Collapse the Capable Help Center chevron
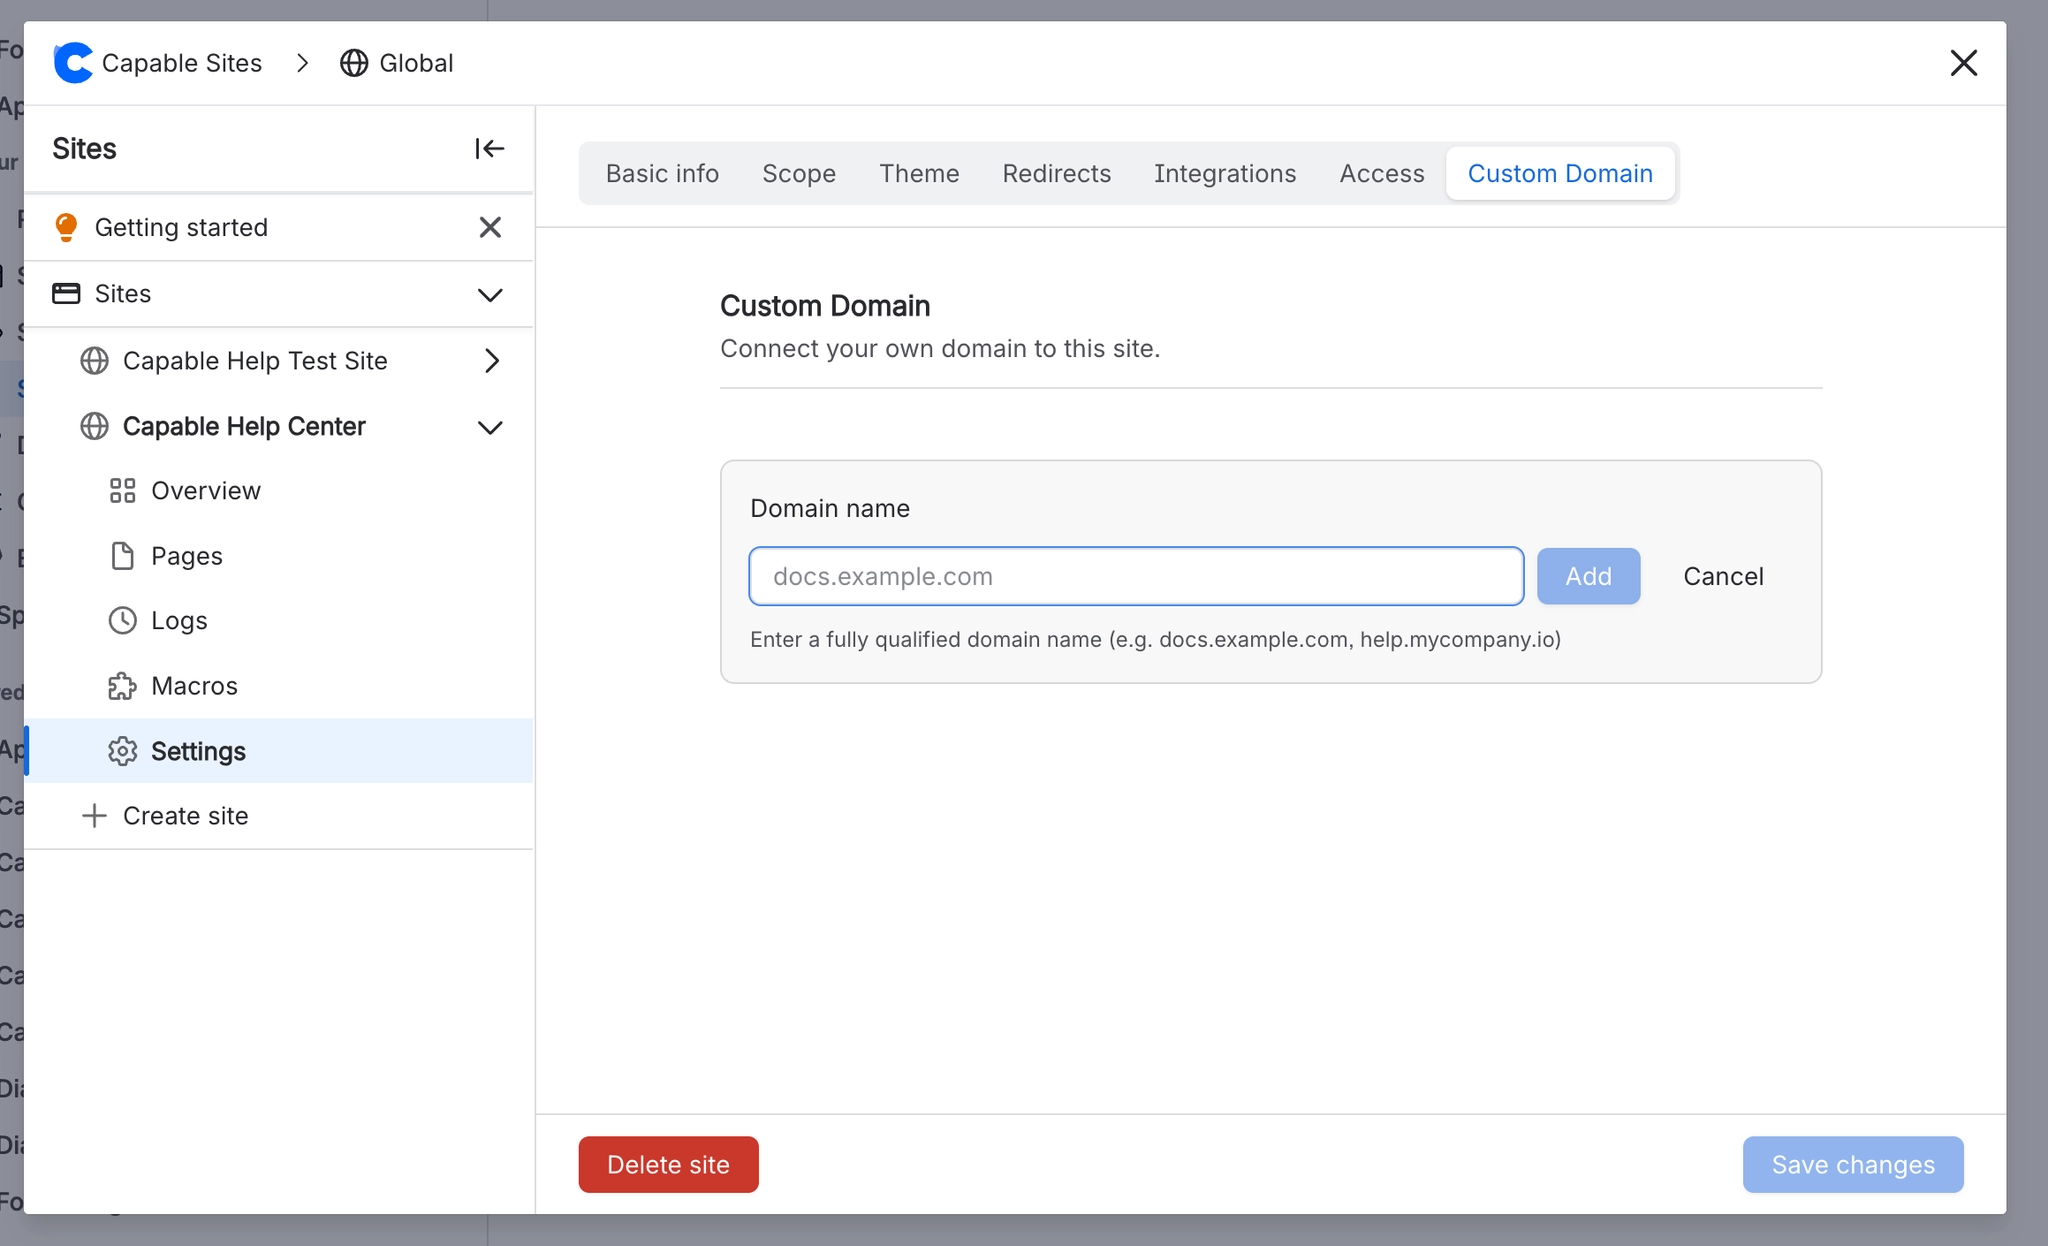The height and width of the screenshot is (1246, 2048). click(x=490, y=428)
